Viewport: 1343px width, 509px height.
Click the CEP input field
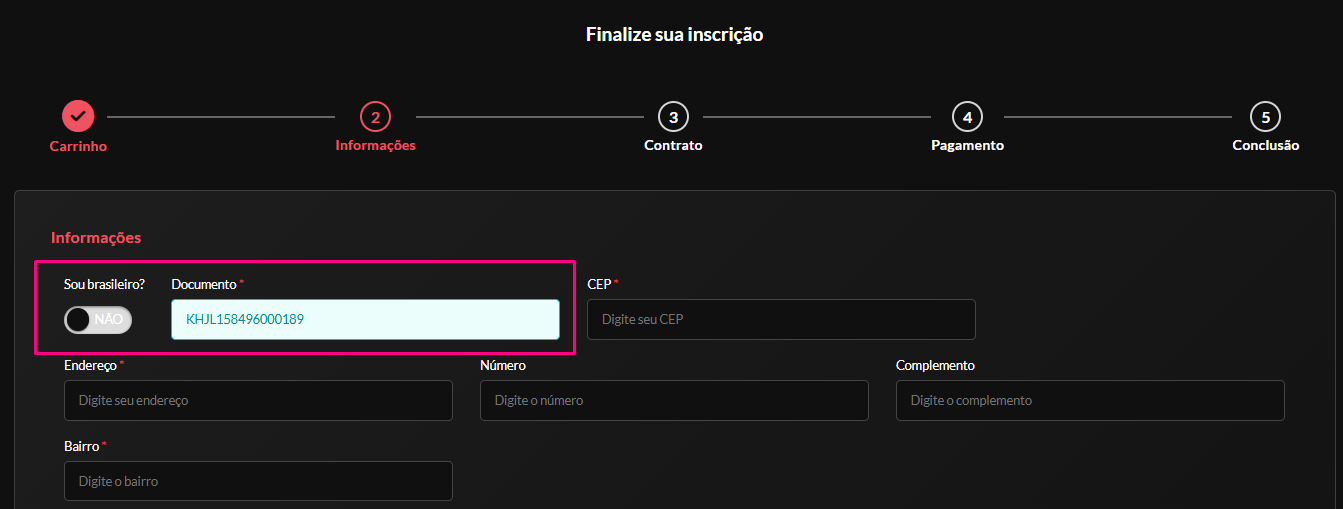781,319
